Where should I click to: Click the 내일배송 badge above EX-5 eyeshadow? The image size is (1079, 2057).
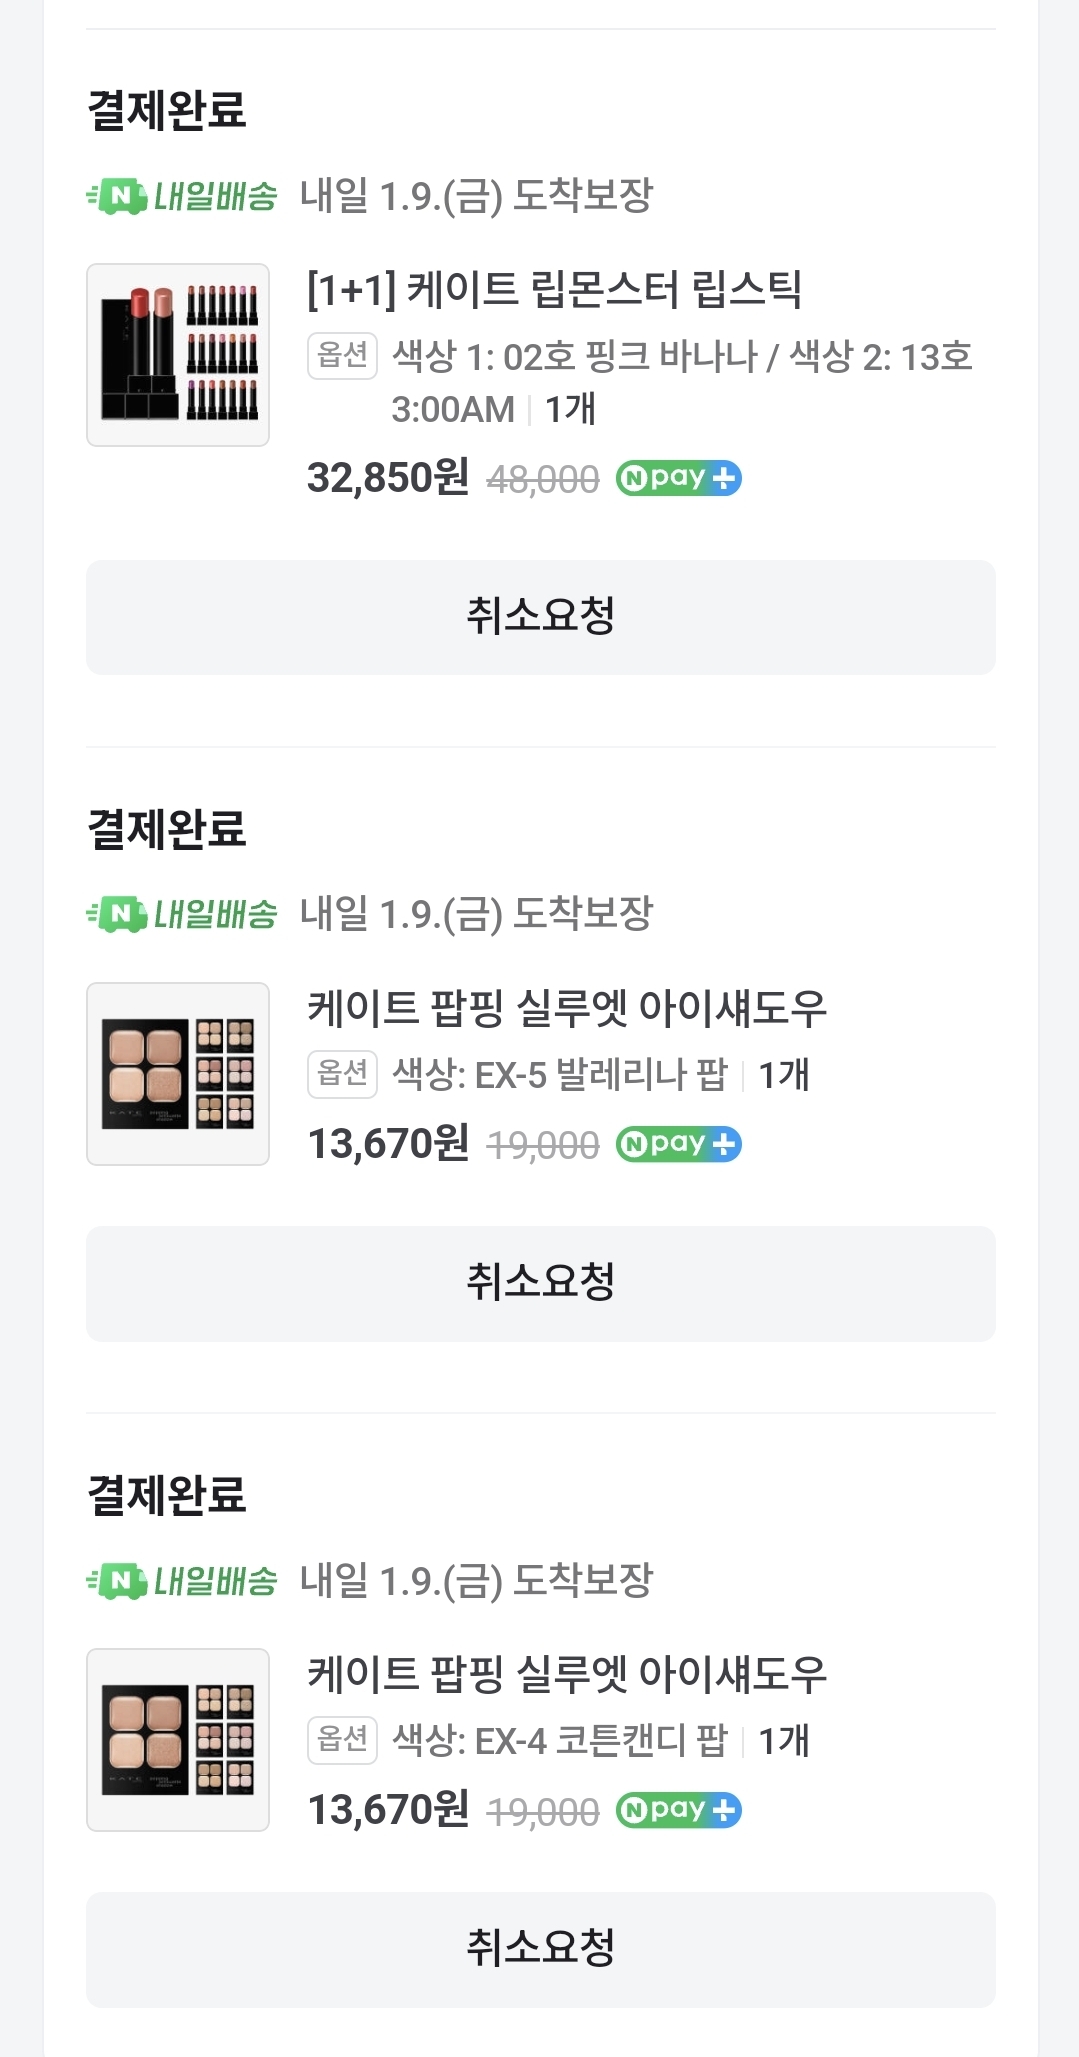[181, 914]
